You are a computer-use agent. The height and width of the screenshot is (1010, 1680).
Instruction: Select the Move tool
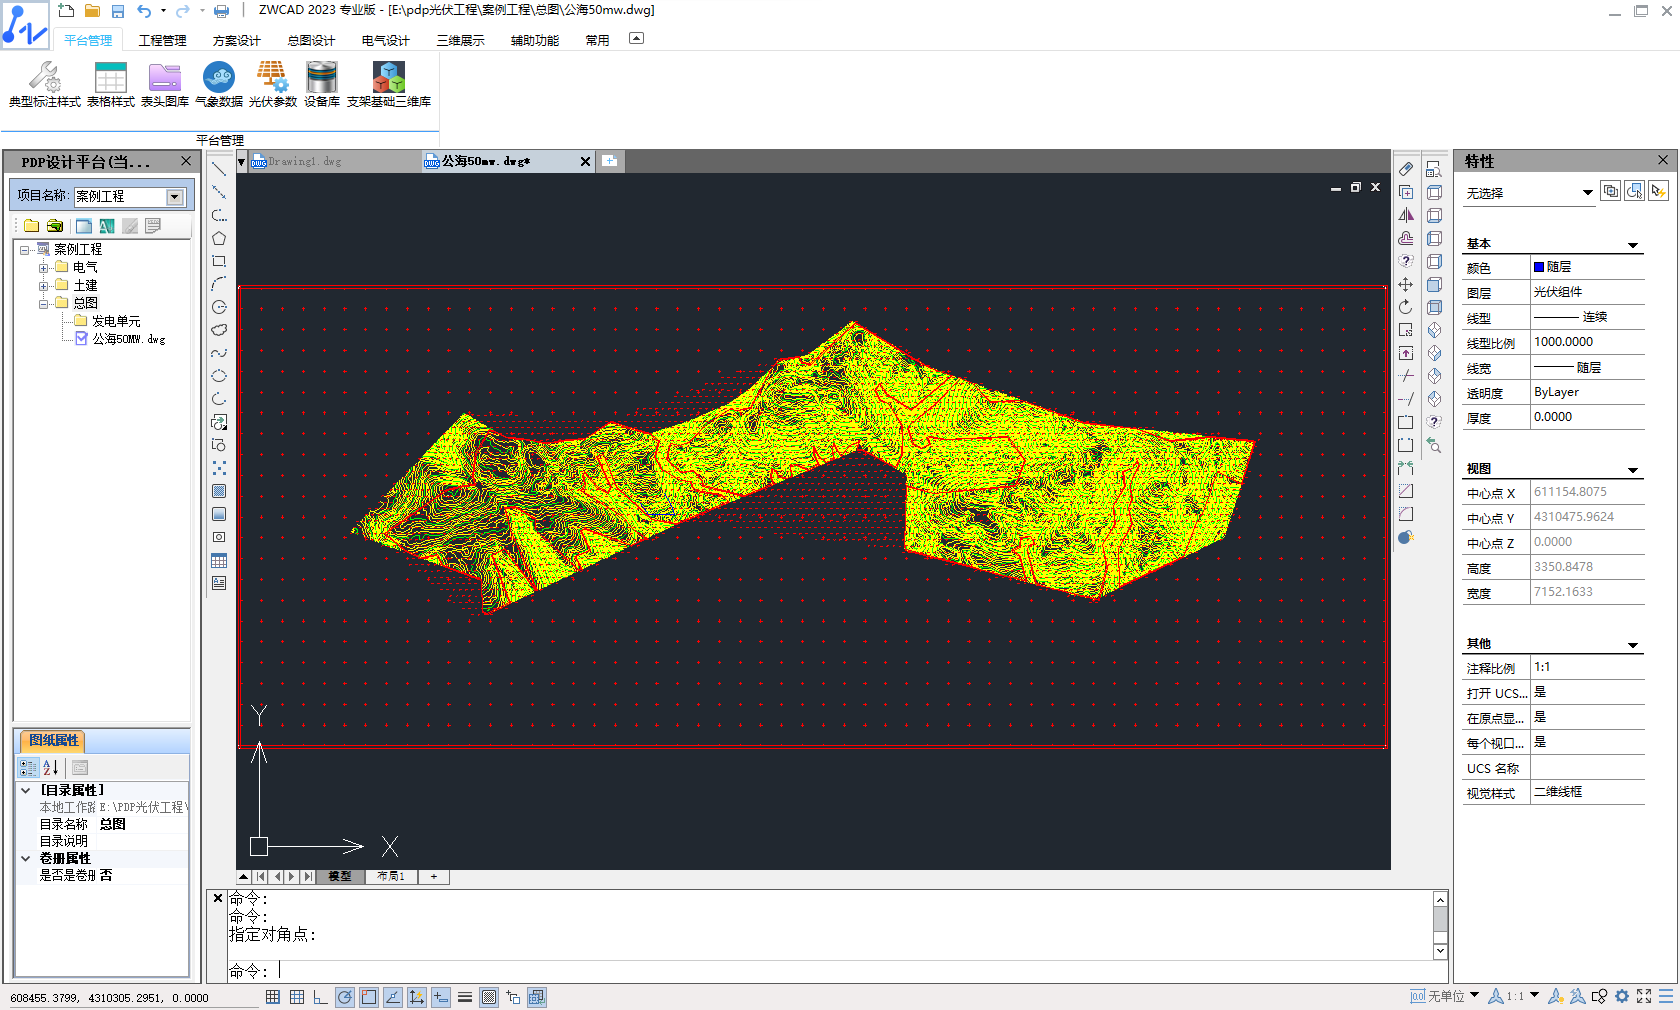click(1406, 284)
